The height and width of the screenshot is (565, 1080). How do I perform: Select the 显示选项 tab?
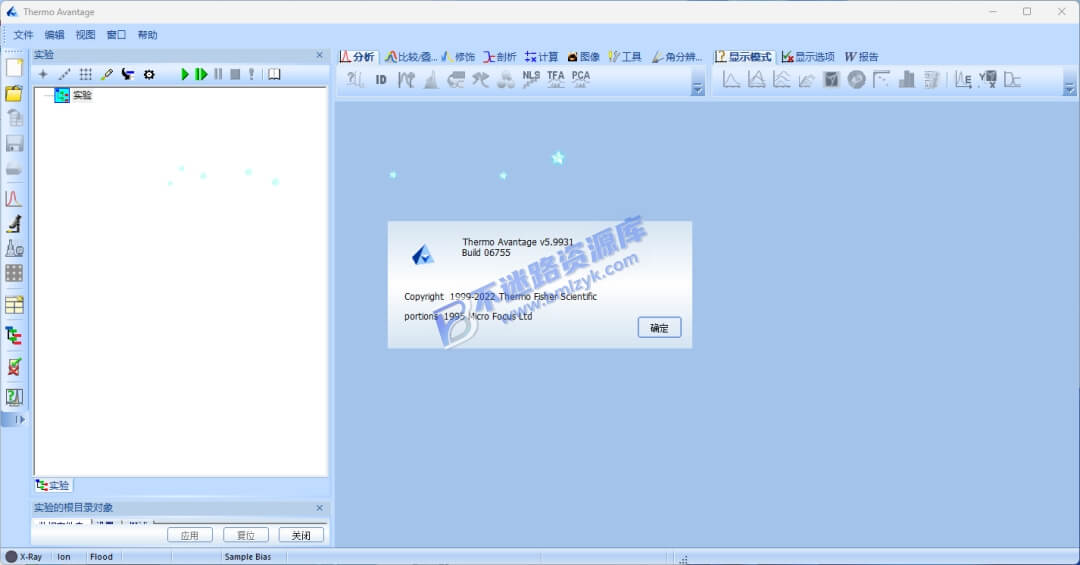coord(808,56)
